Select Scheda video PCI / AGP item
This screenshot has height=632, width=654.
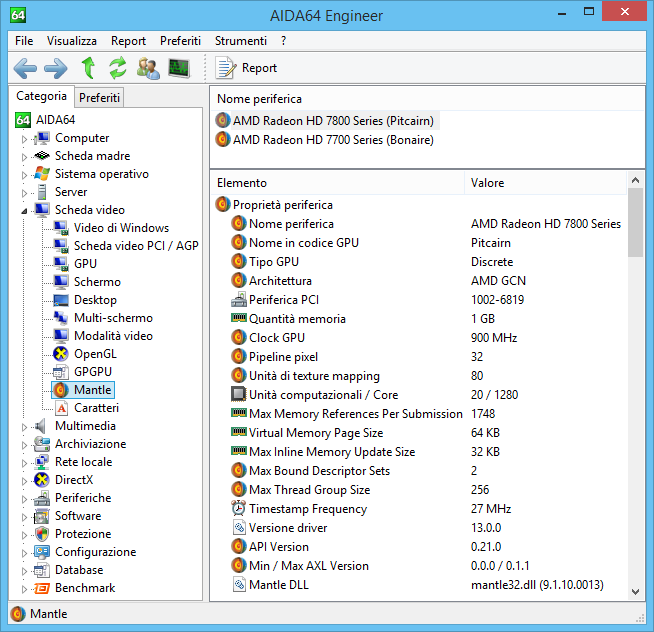pos(136,246)
